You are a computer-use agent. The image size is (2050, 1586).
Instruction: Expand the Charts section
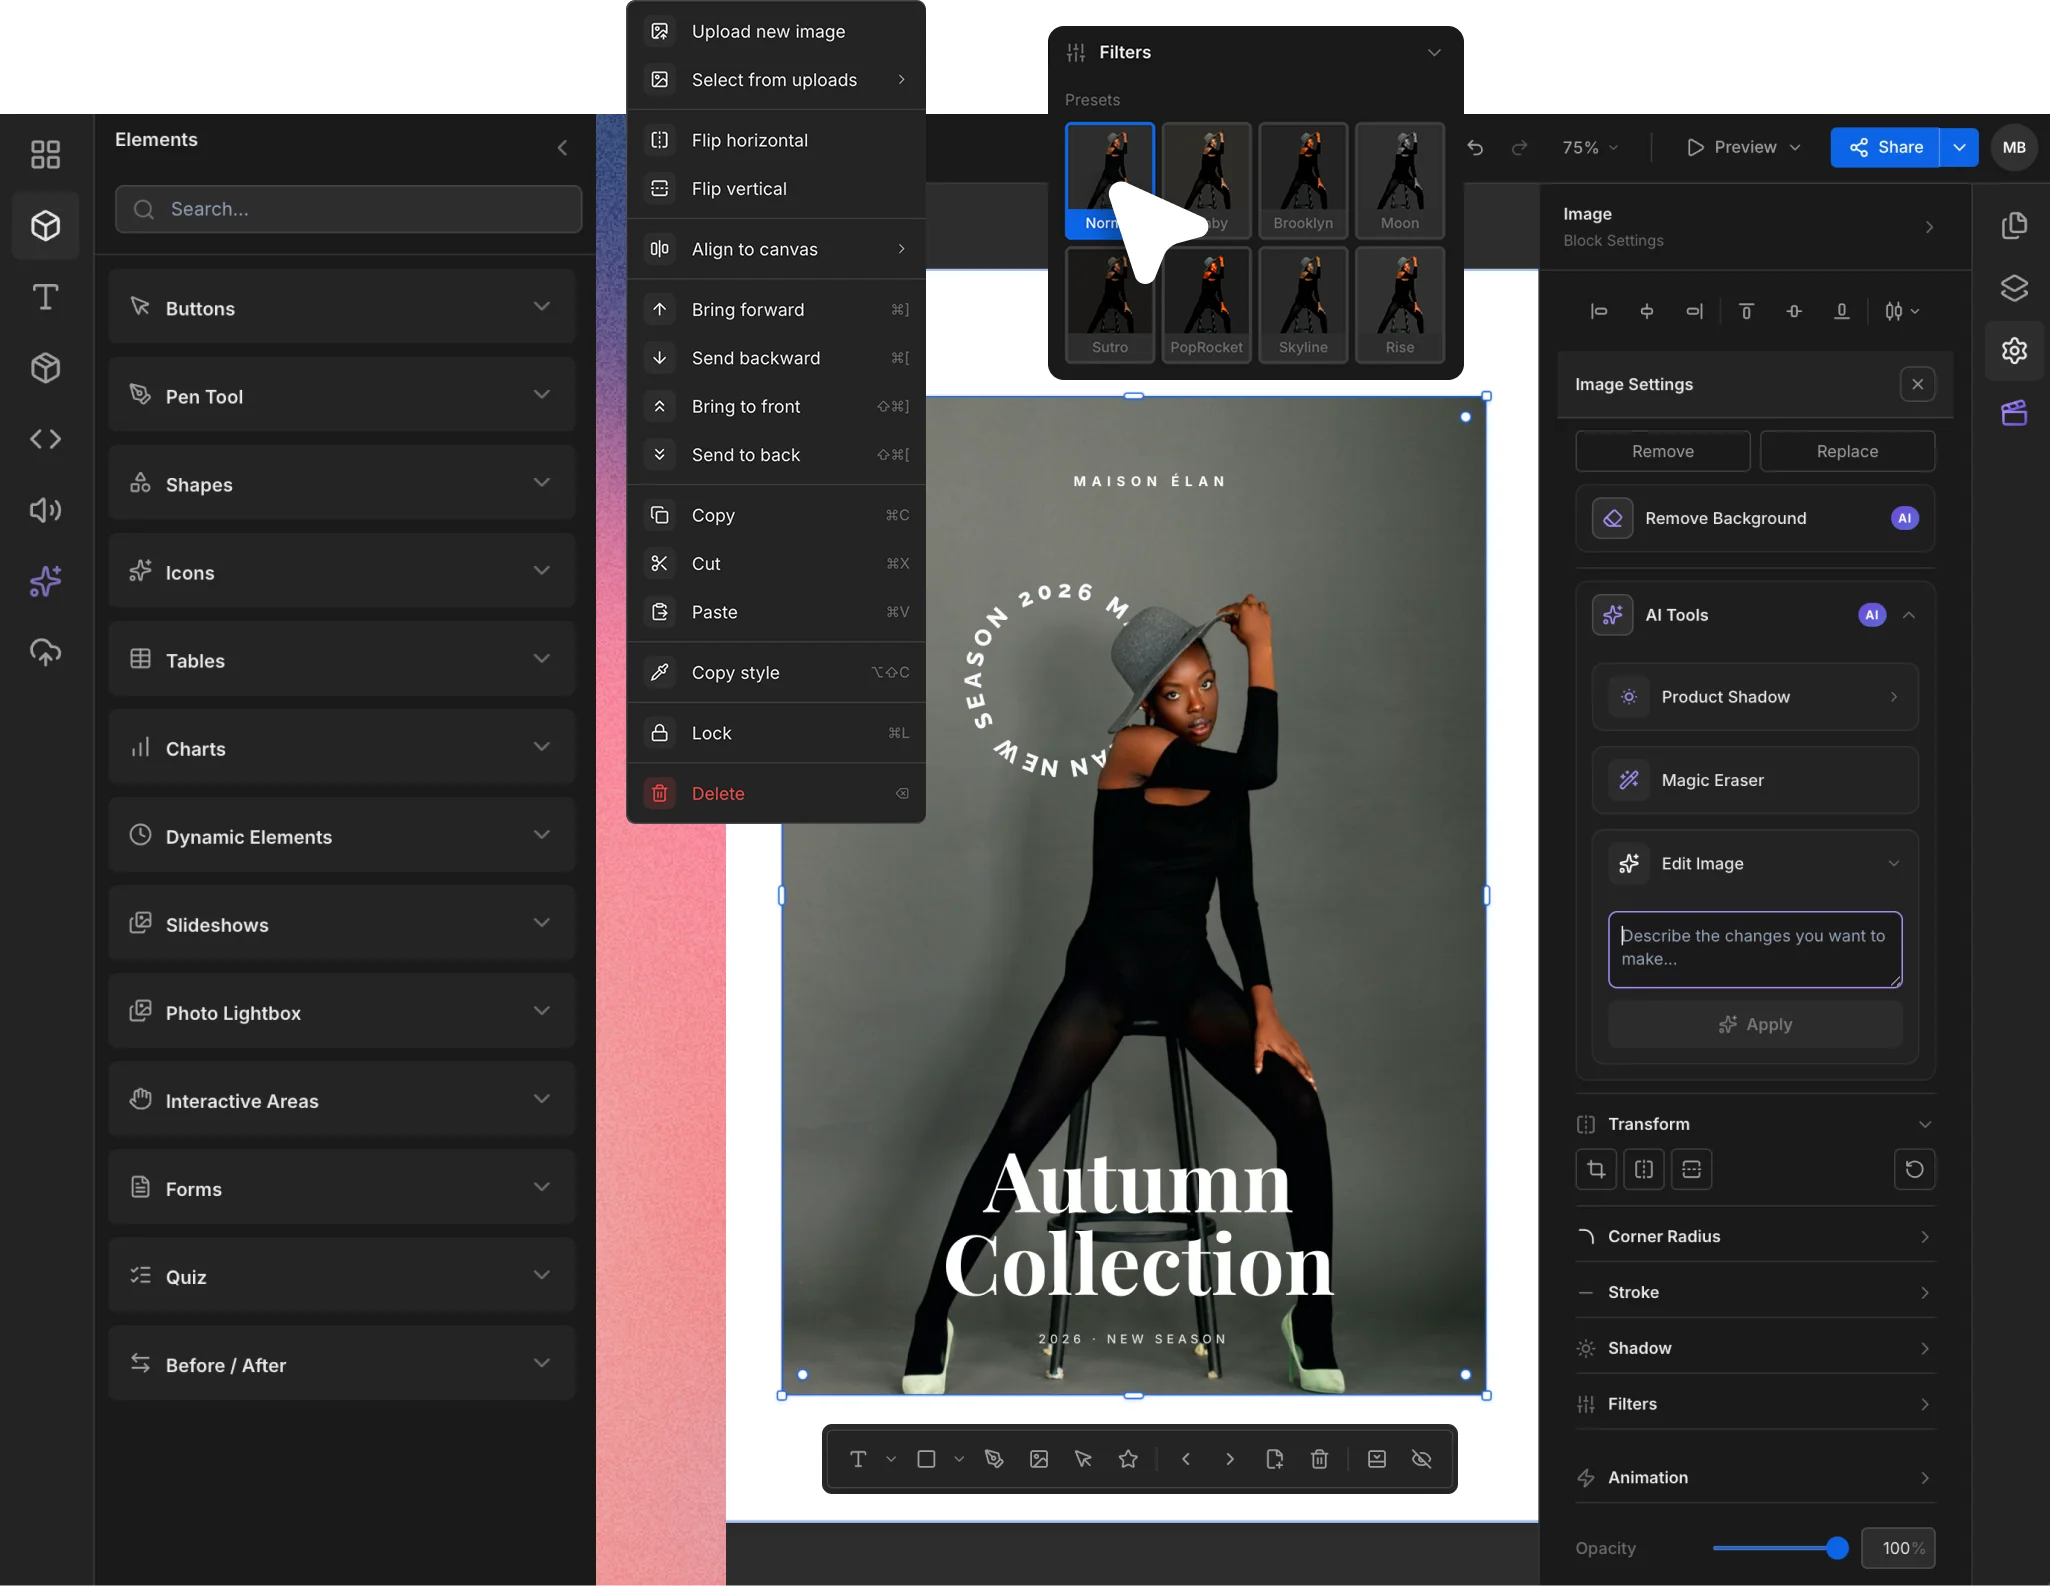[341, 747]
